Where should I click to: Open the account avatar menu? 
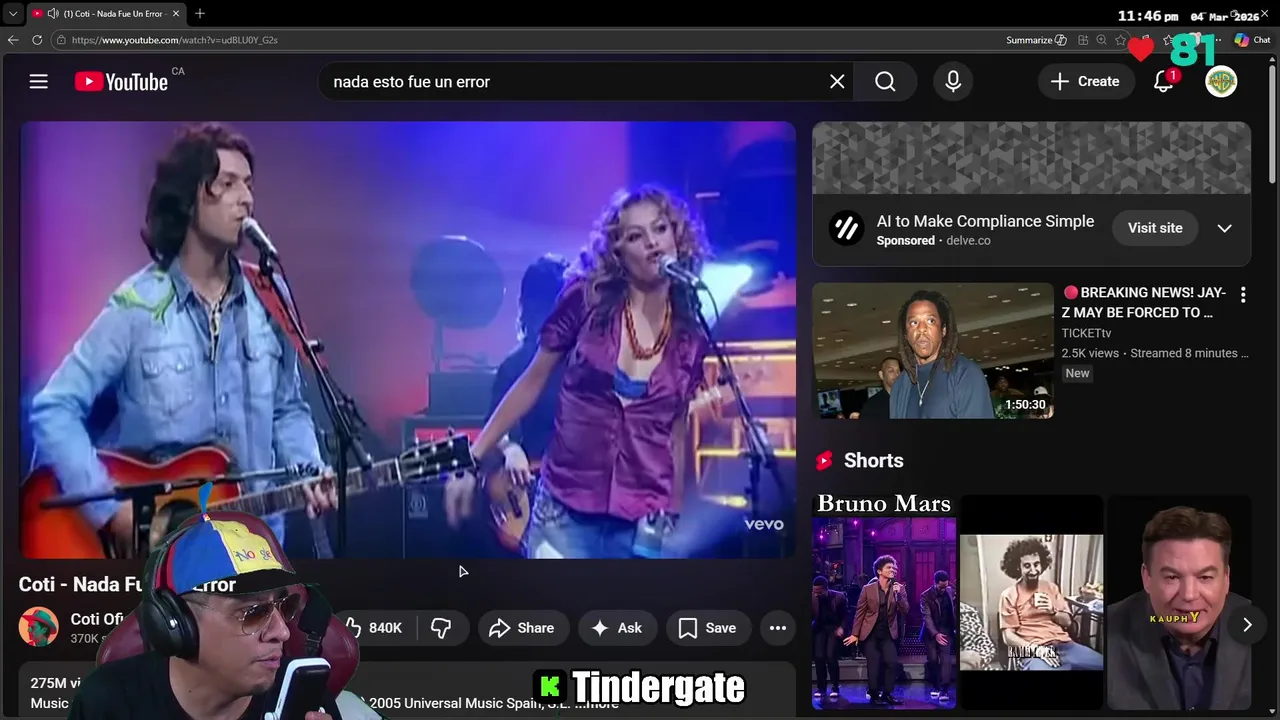point(1221,82)
